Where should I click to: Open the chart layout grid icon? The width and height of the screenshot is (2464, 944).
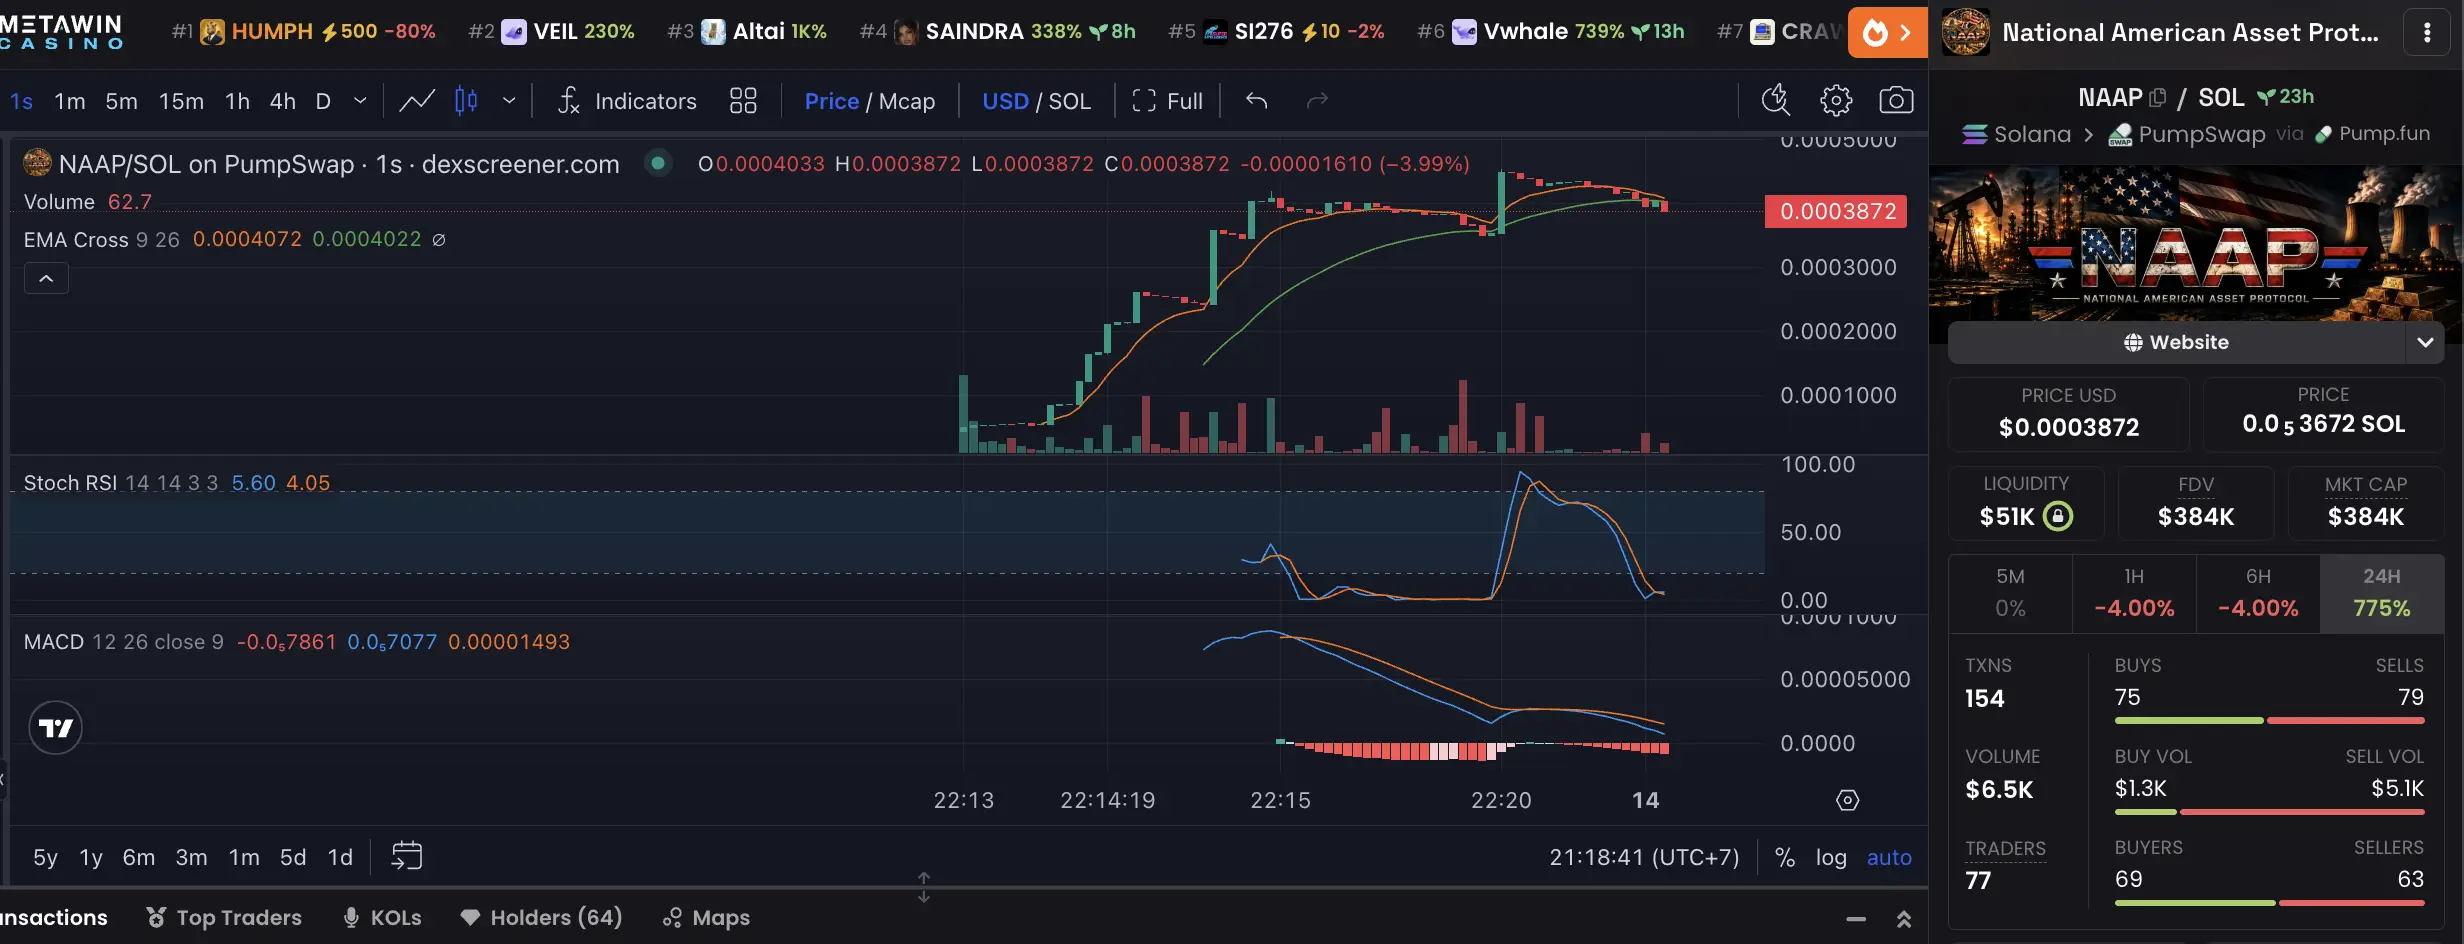[743, 101]
